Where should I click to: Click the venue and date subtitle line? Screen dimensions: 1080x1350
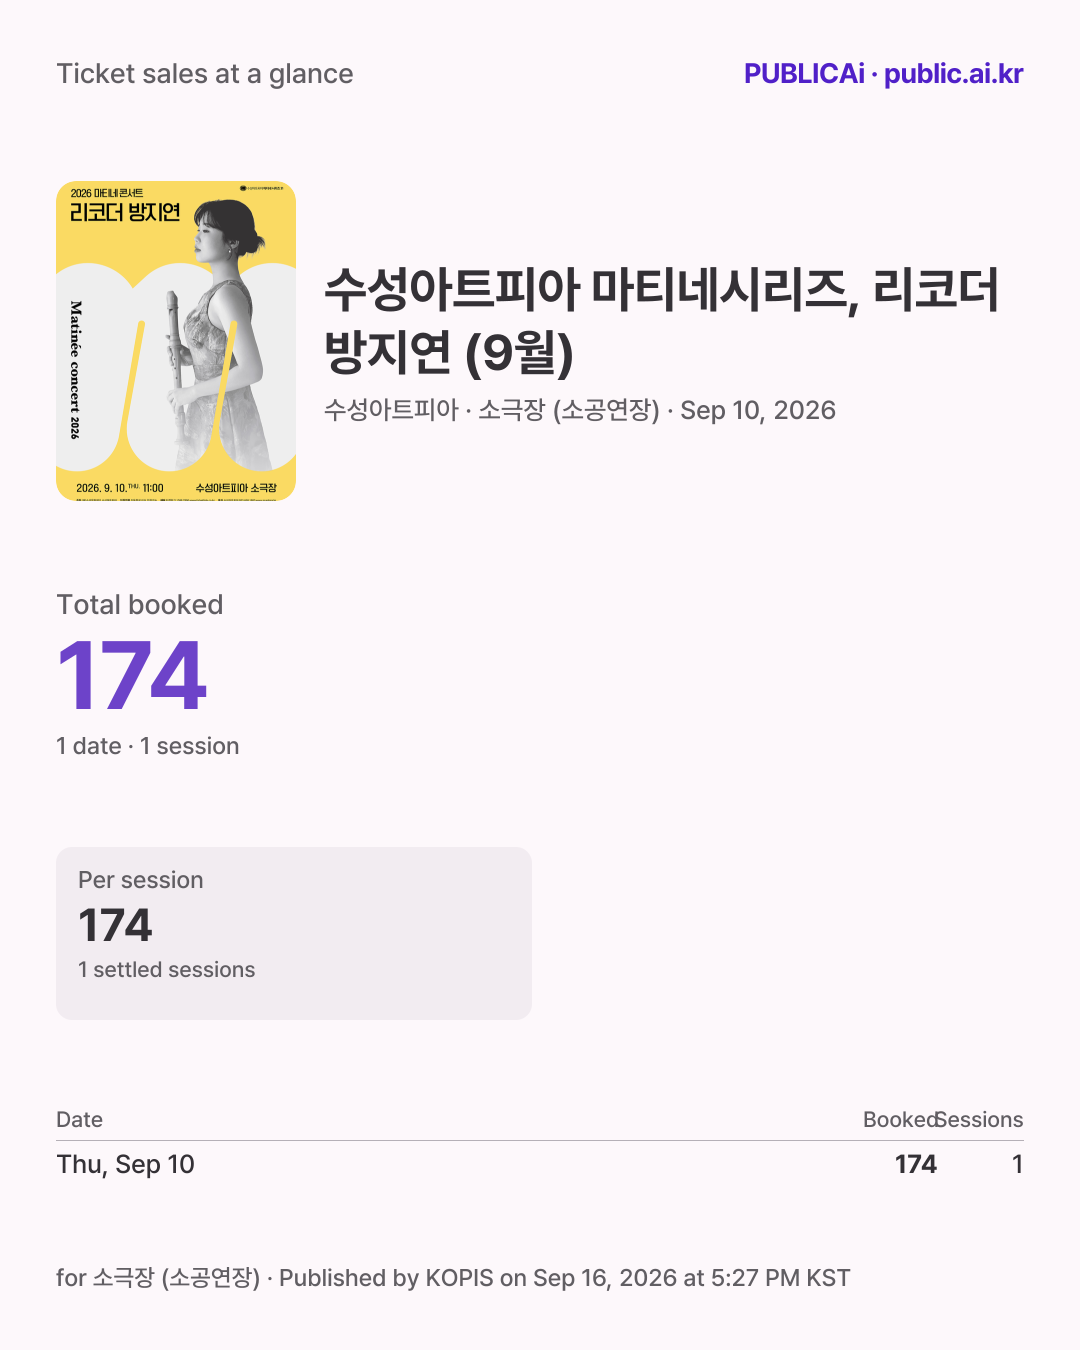pos(580,410)
